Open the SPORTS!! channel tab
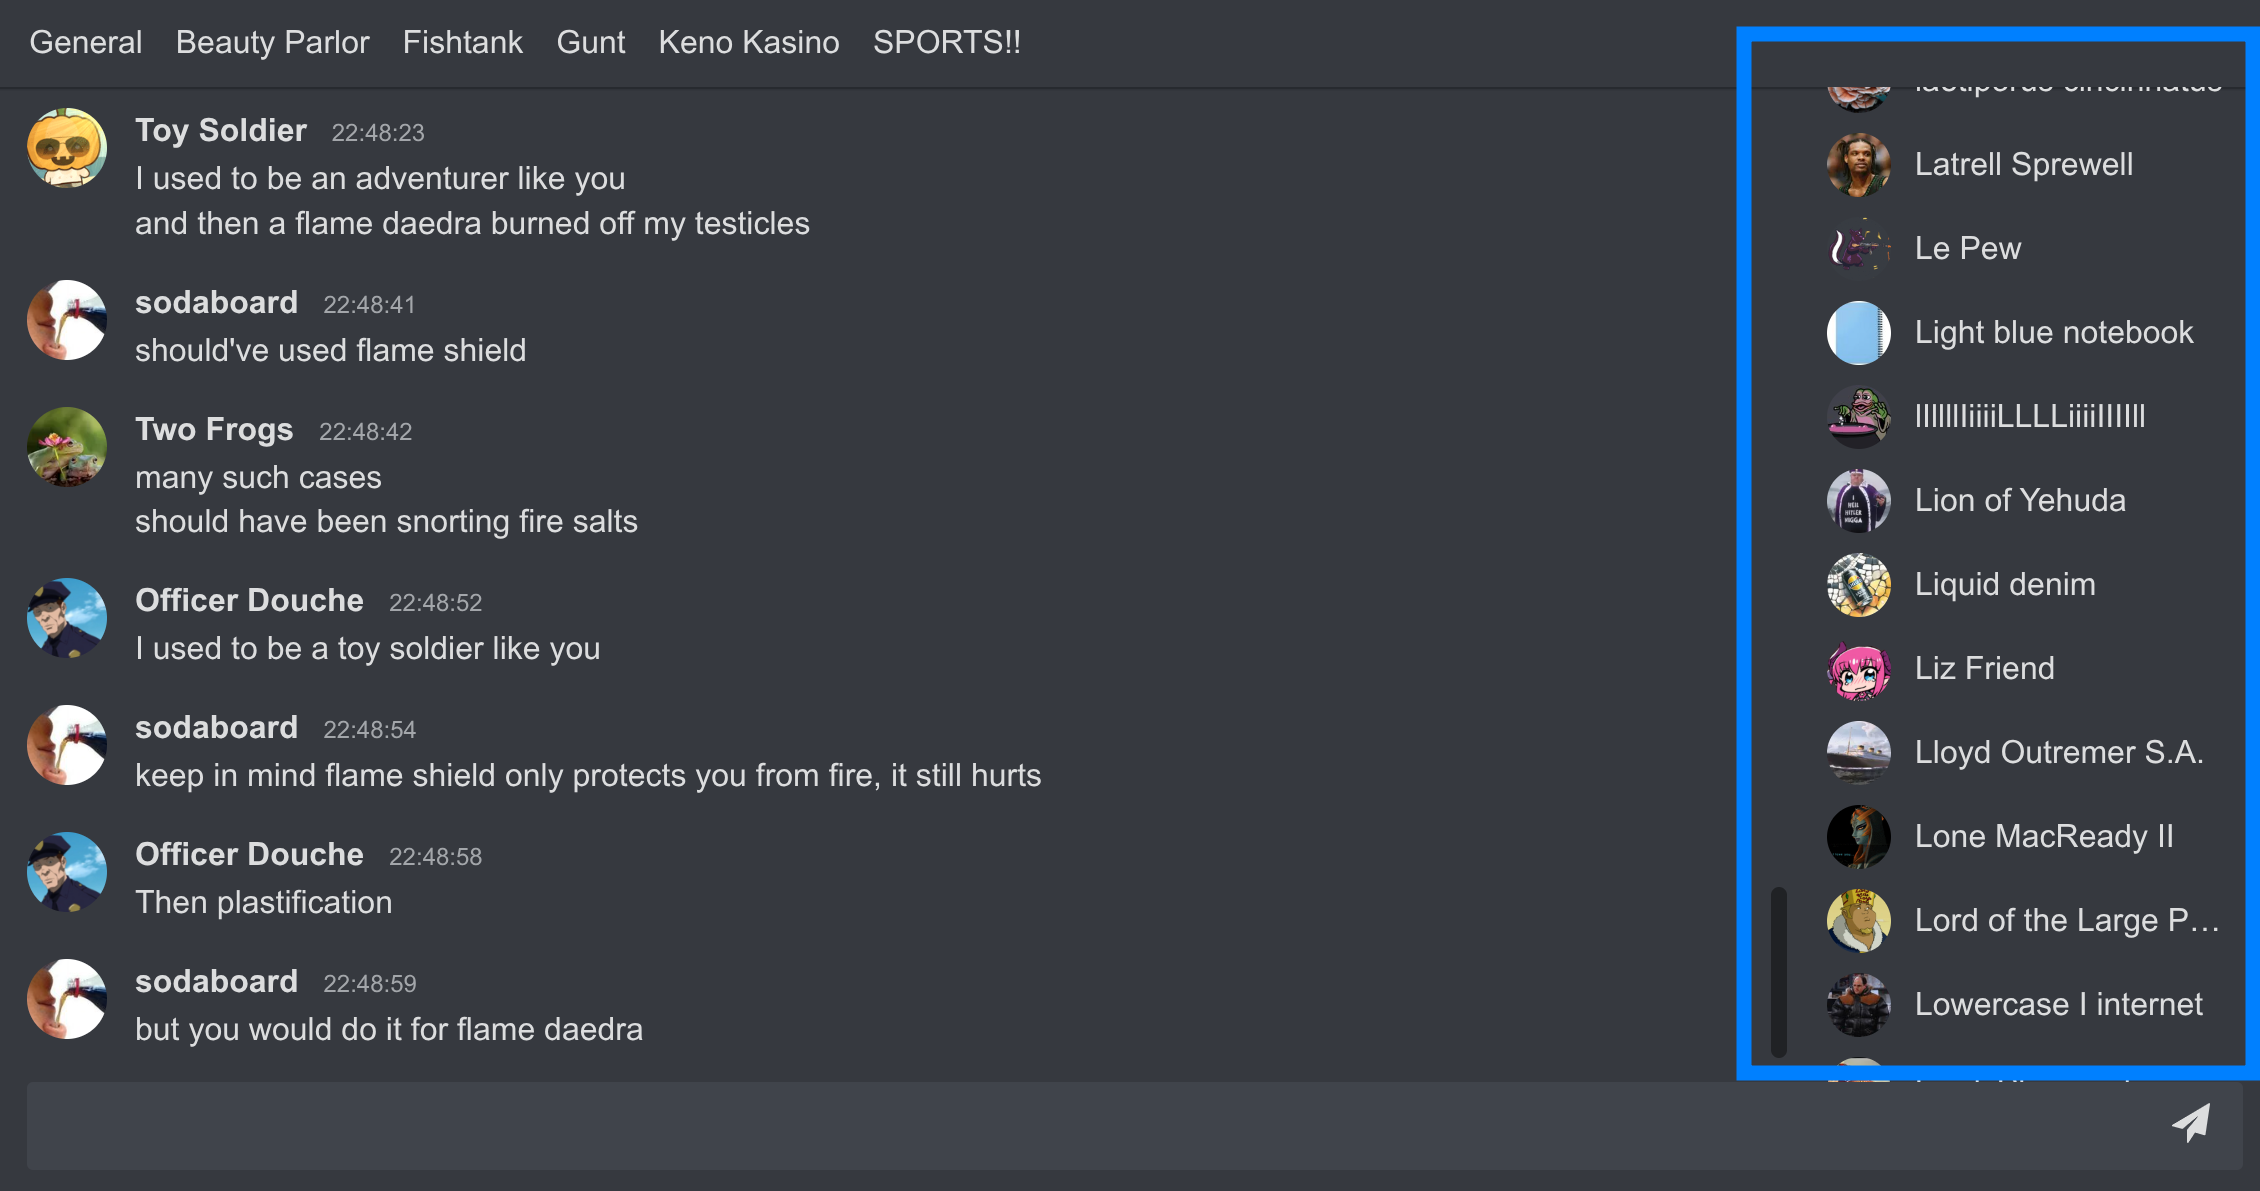 pyautogui.click(x=946, y=43)
